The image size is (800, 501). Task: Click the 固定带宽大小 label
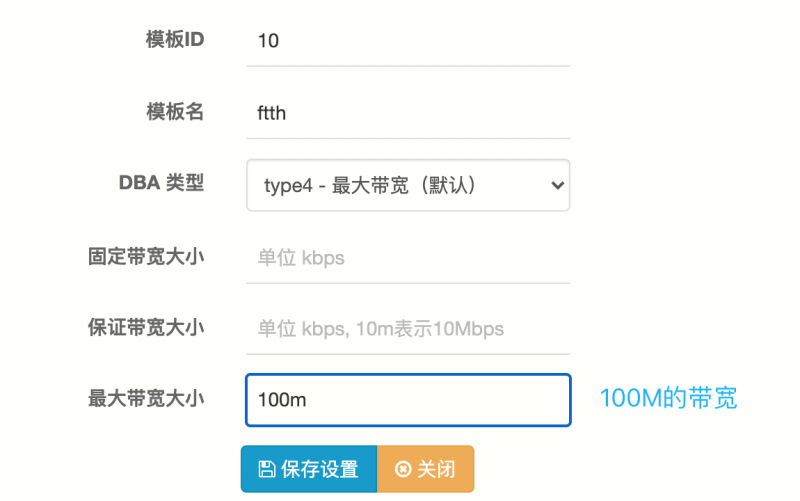tap(146, 256)
